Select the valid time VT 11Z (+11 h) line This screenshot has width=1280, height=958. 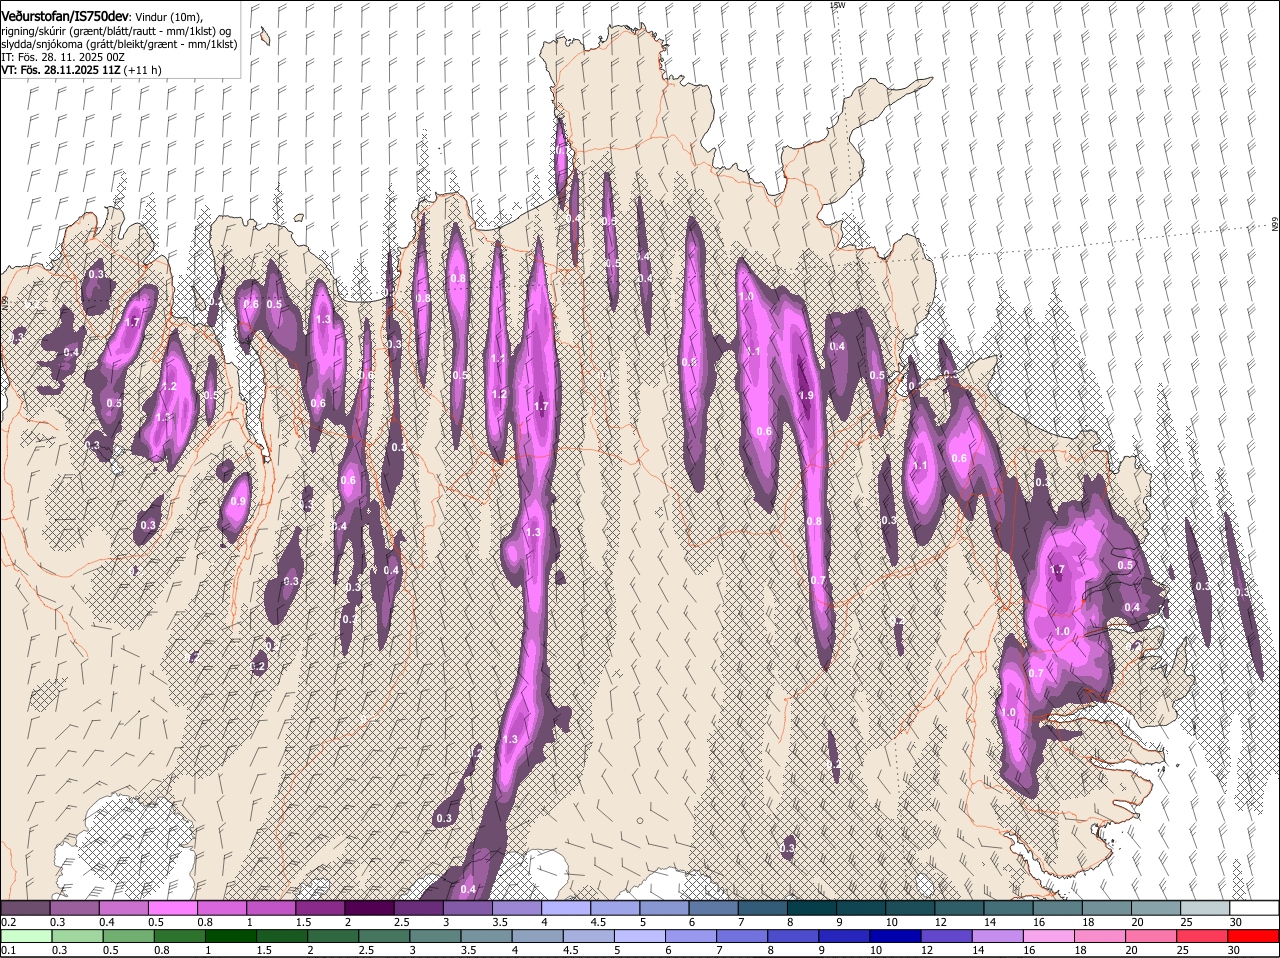point(81,70)
